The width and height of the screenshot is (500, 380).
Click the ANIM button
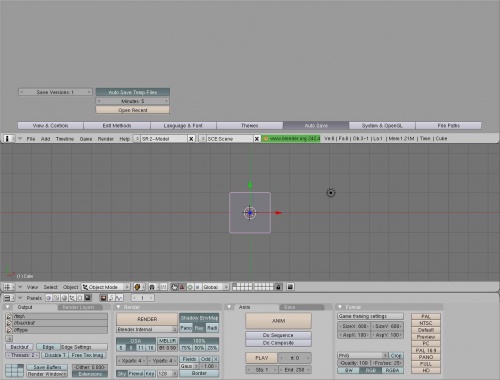pos(278,321)
